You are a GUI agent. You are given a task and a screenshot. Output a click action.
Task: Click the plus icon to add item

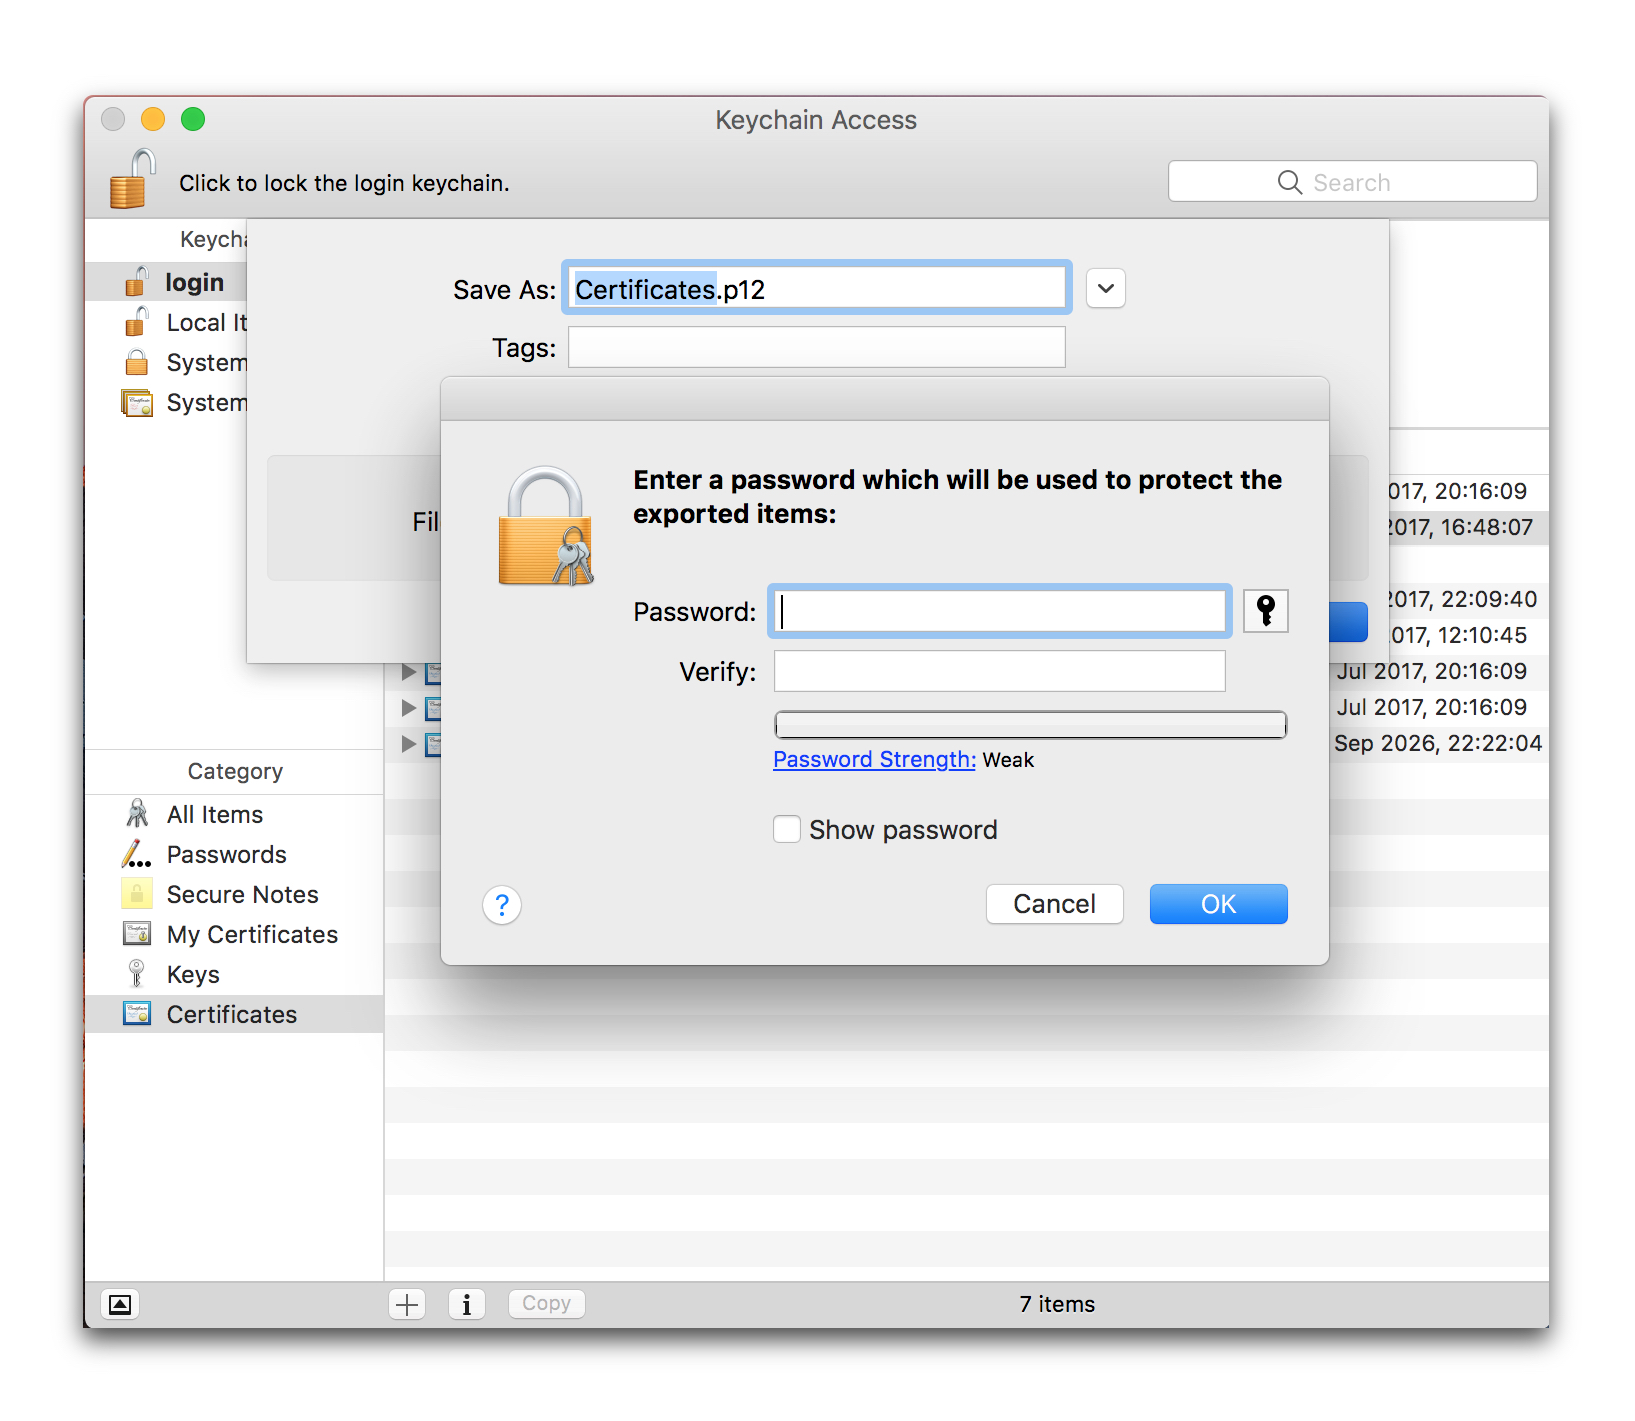(x=407, y=1304)
